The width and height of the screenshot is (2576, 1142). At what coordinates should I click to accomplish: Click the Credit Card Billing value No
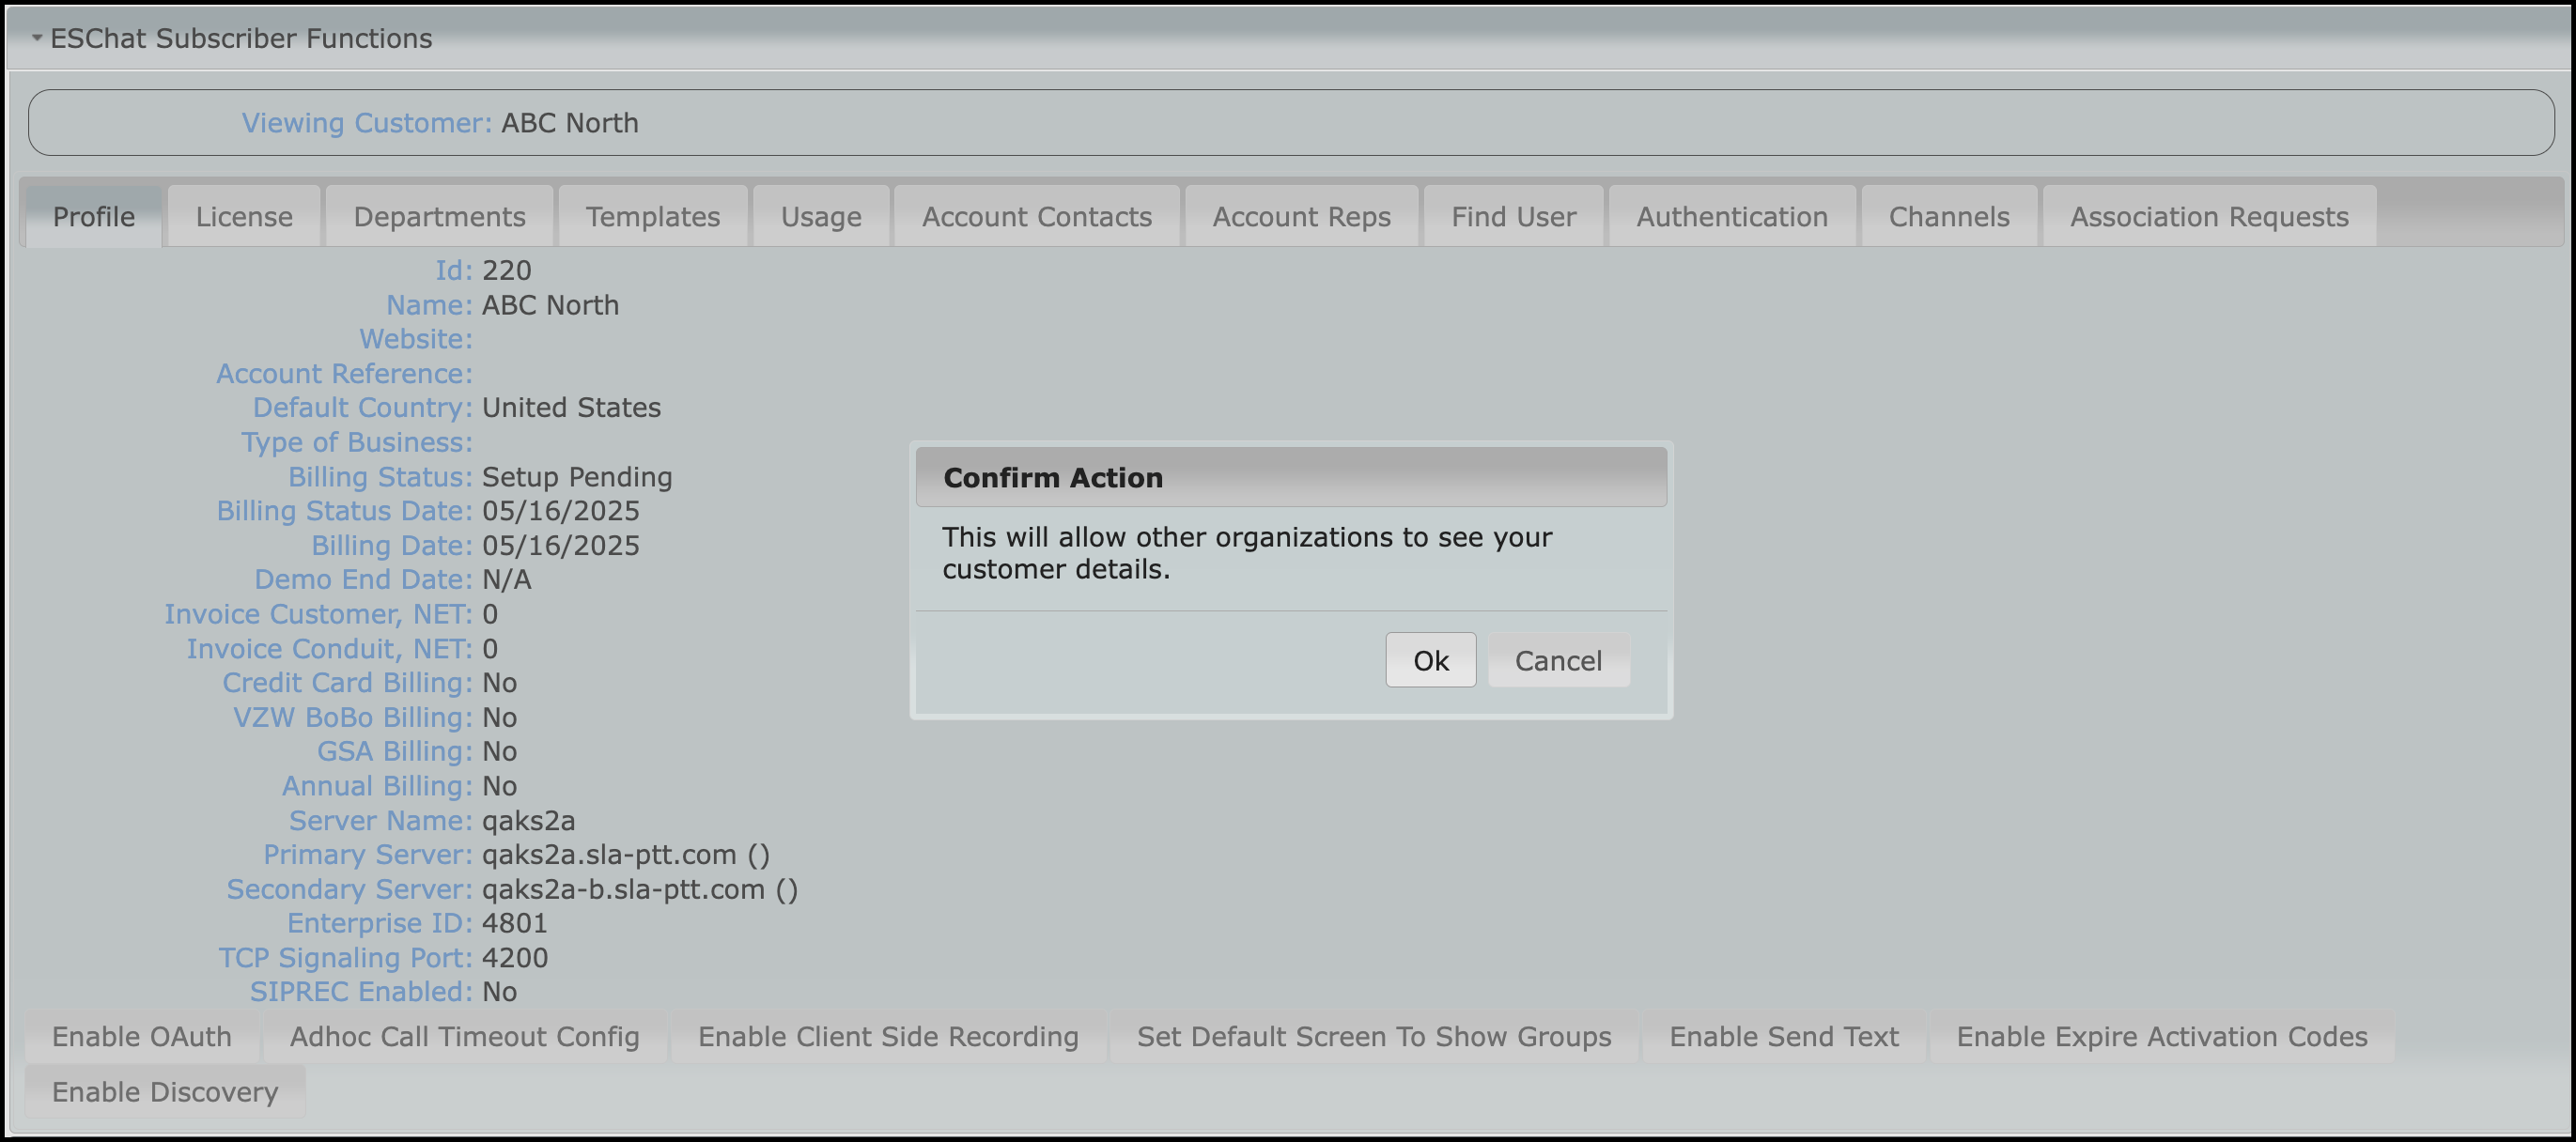[x=500, y=683]
